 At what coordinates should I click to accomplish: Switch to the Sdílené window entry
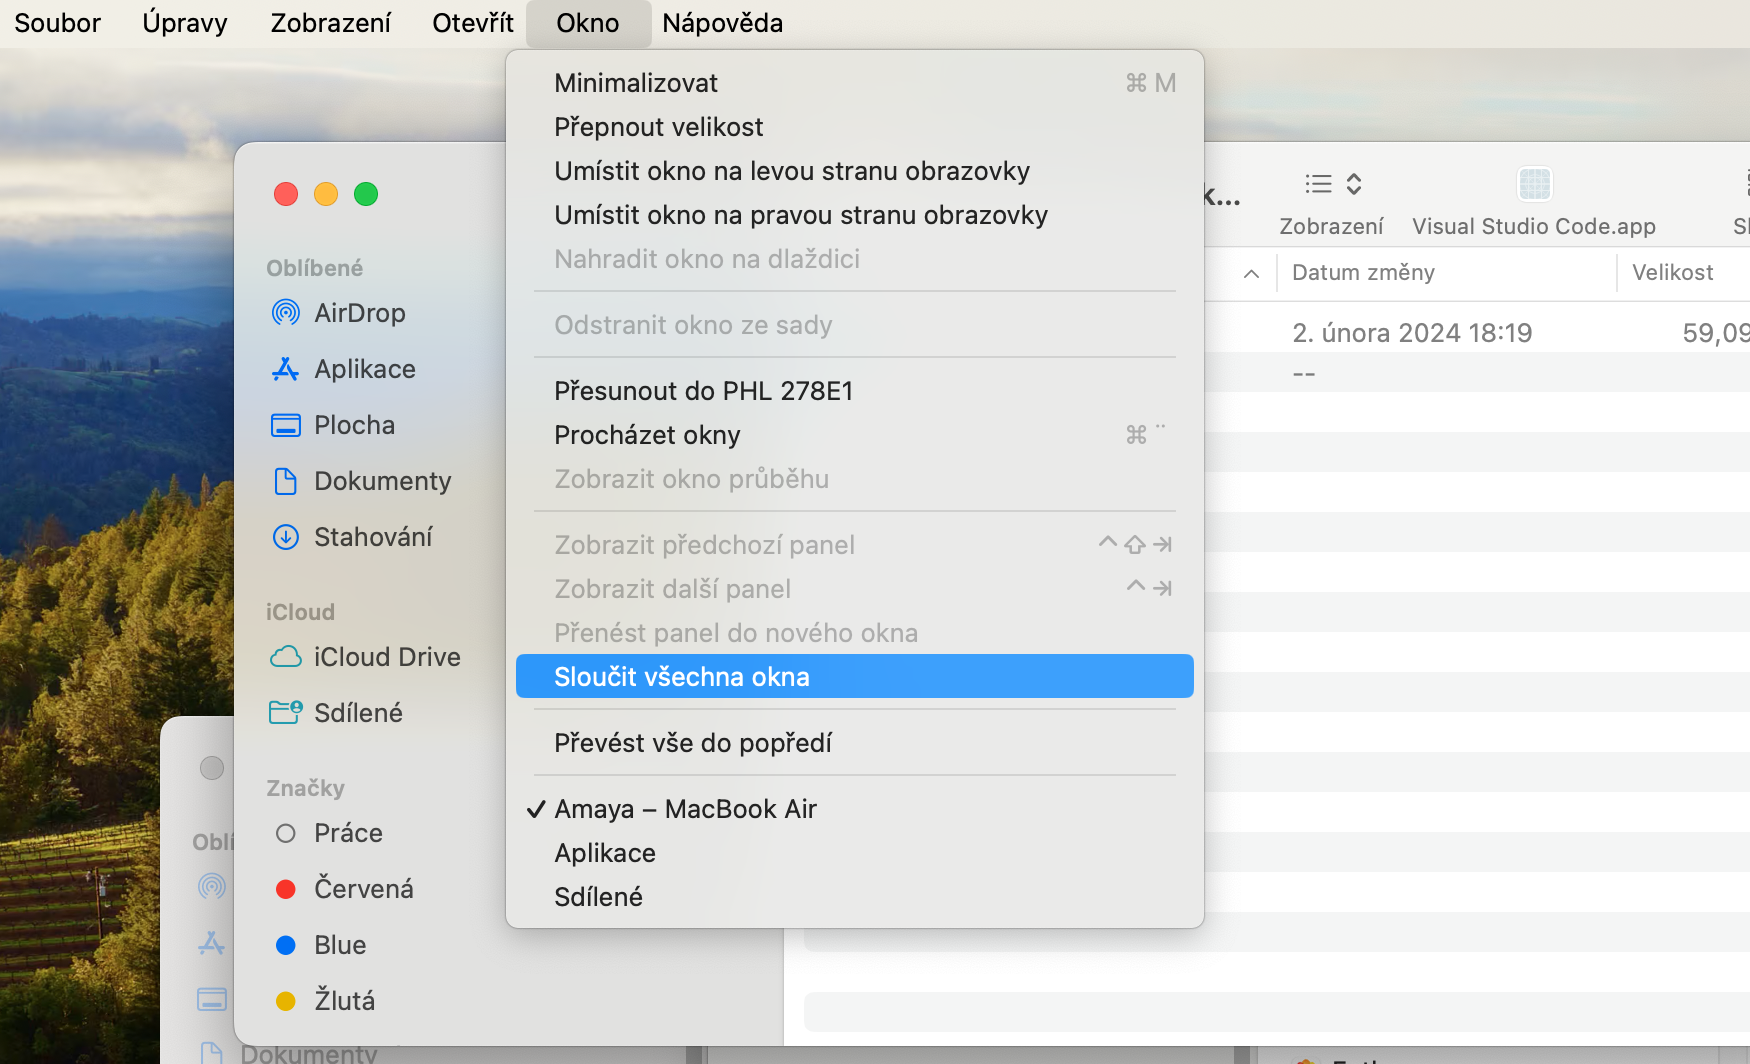(855, 897)
